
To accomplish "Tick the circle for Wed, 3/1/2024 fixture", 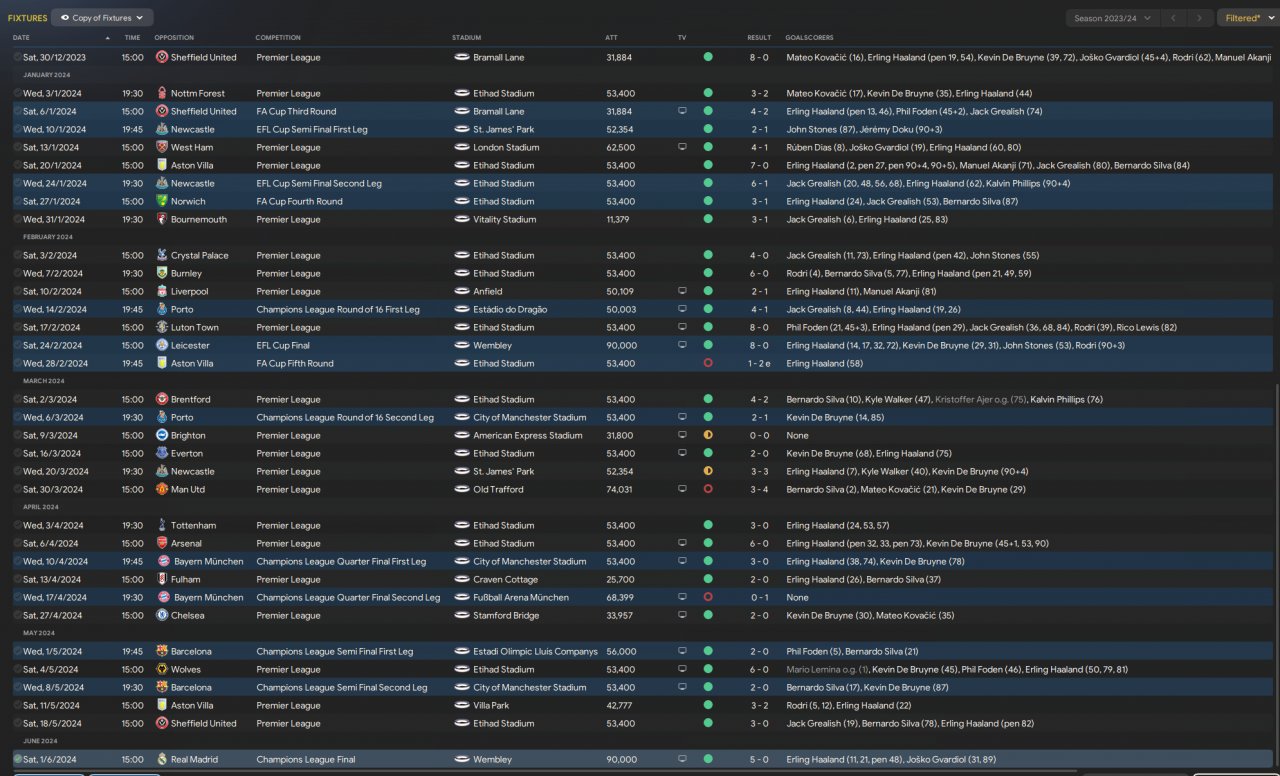I will pos(18,93).
